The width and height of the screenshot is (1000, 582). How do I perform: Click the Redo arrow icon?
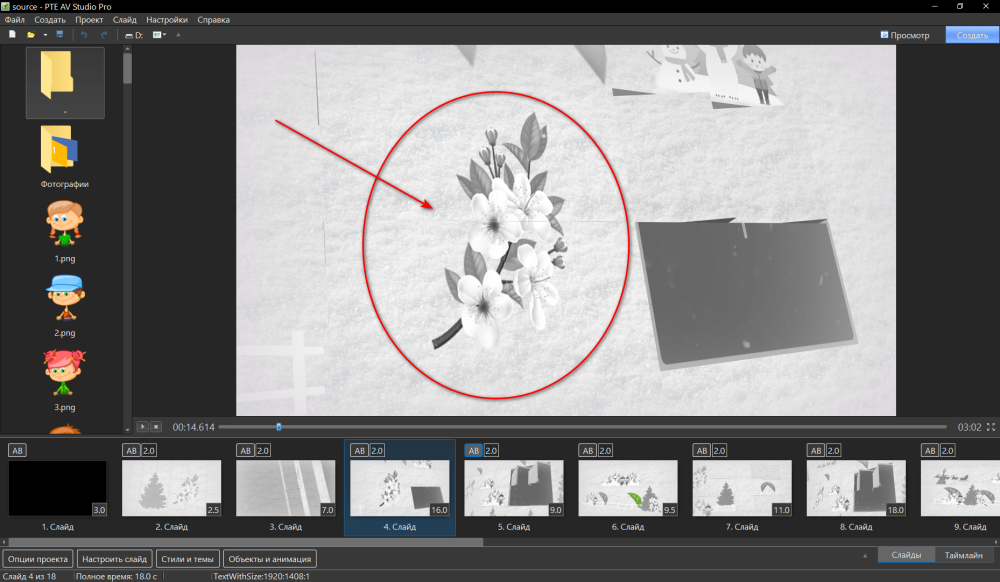103,35
